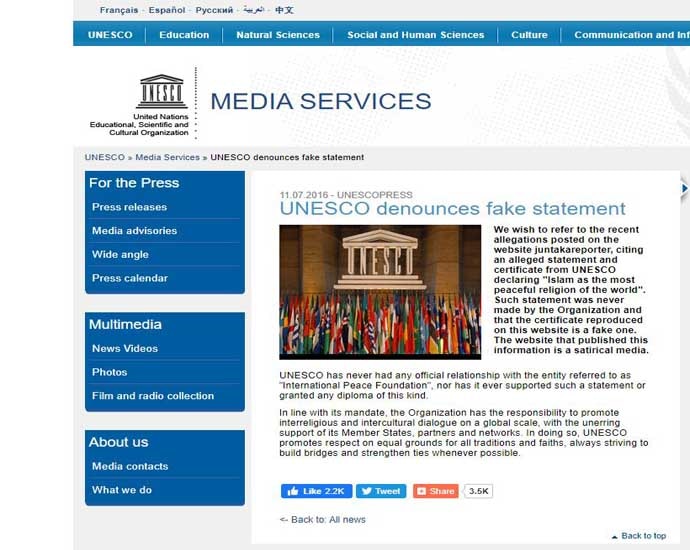
Task: Open Wide angle sidebar link
Action: [x=120, y=255]
